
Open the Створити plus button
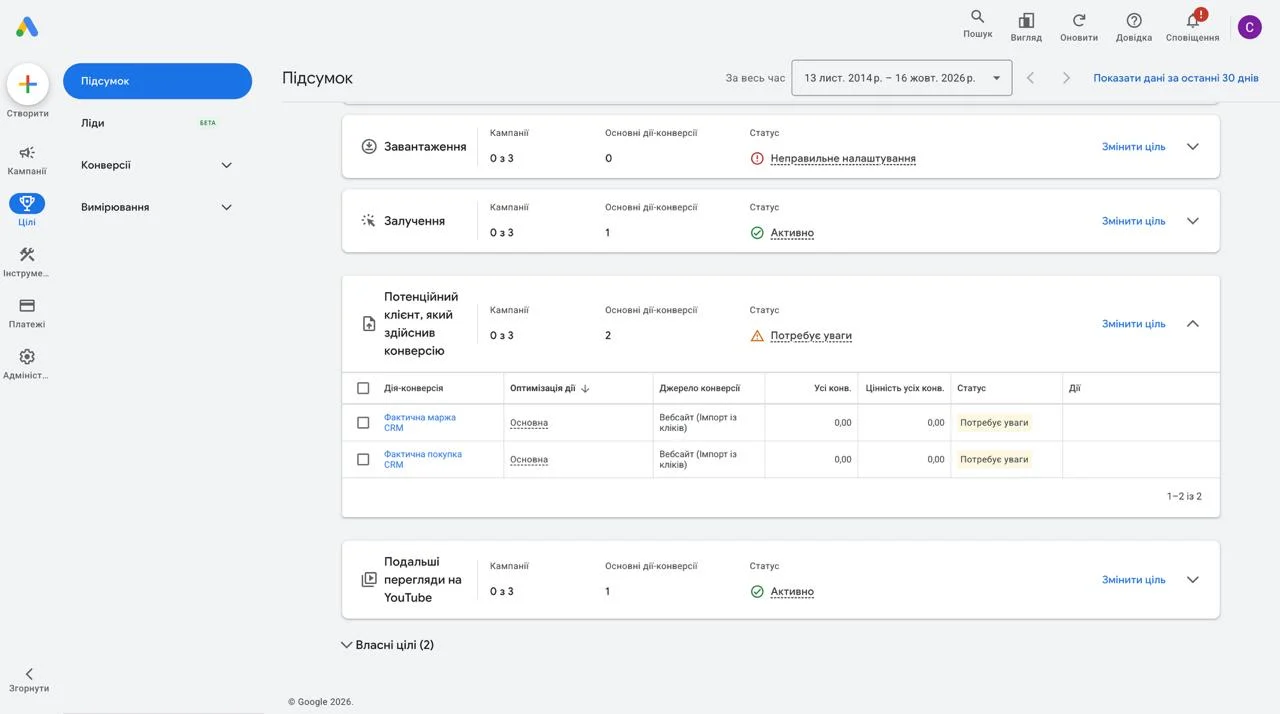click(x=28, y=84)
